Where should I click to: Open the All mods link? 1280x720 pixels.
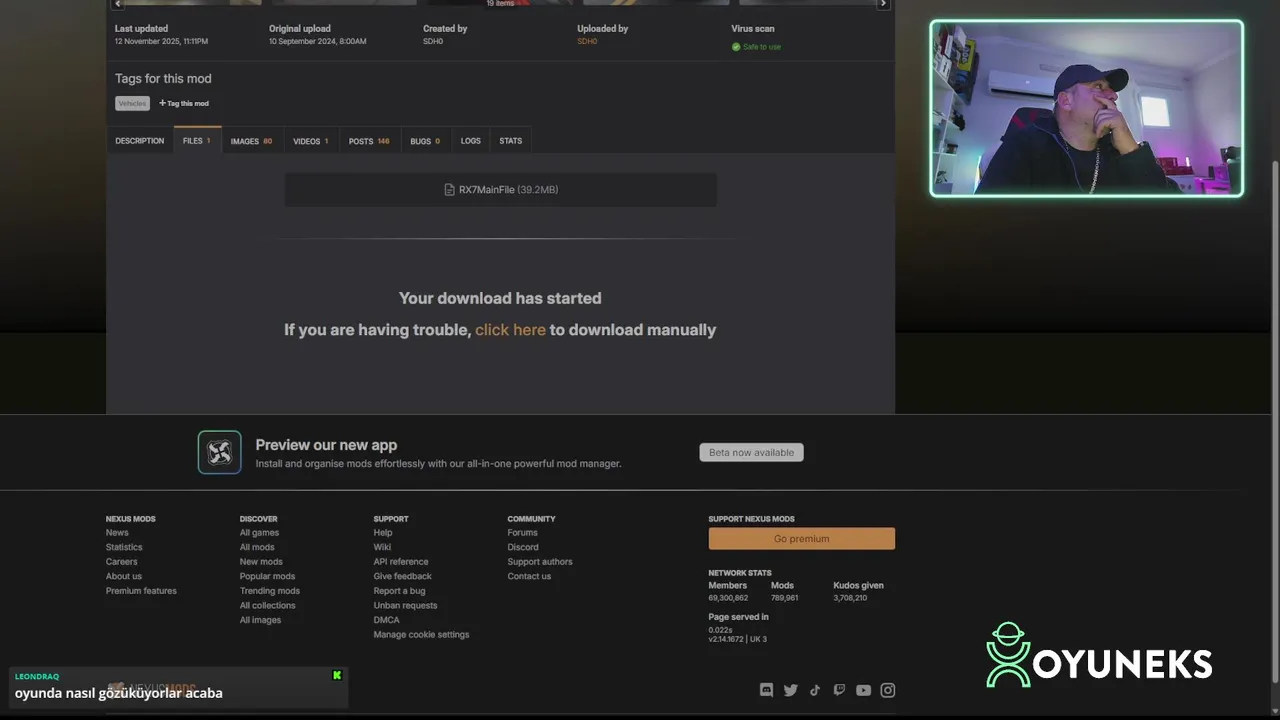[257, 547]
